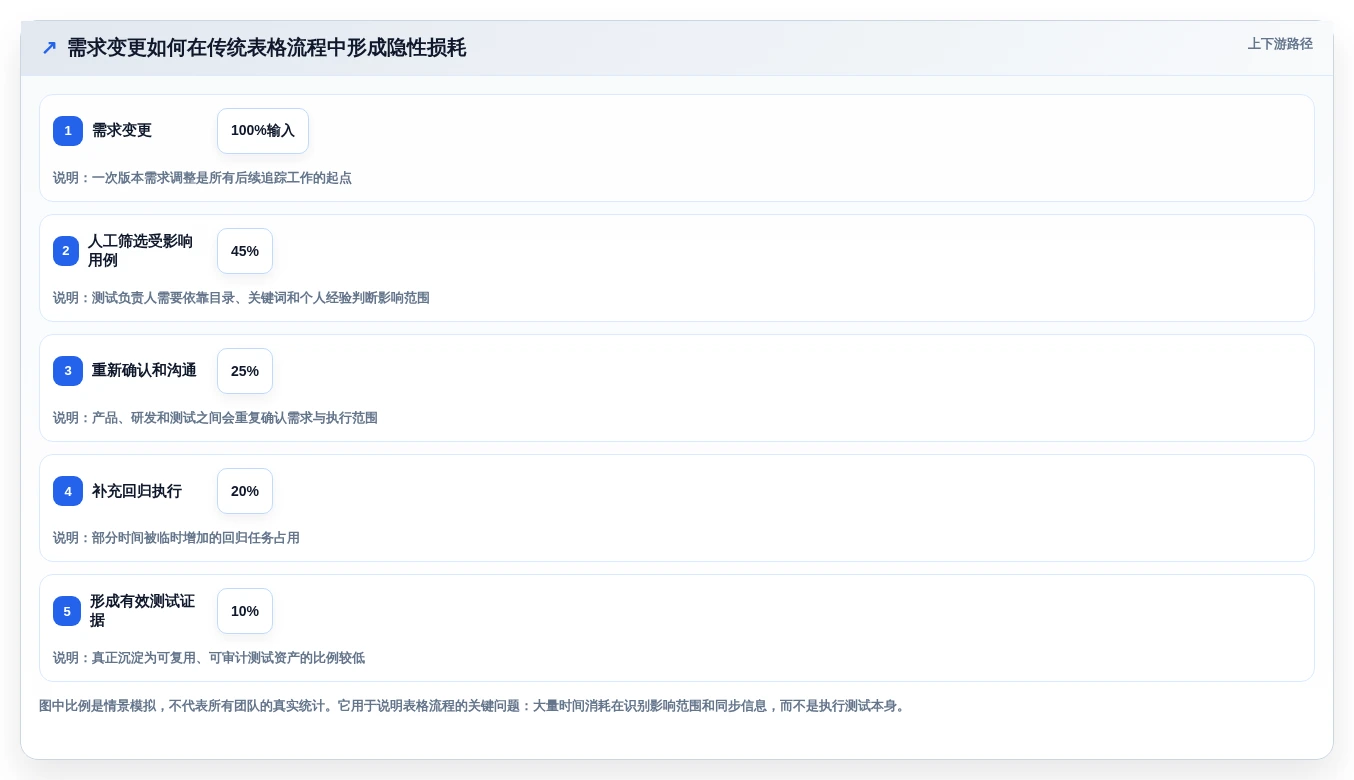The height and width of the screenshot is (780, 1354).
Task: Click description about 测试负责人需要依靠目录
Action: click(241, 298)
